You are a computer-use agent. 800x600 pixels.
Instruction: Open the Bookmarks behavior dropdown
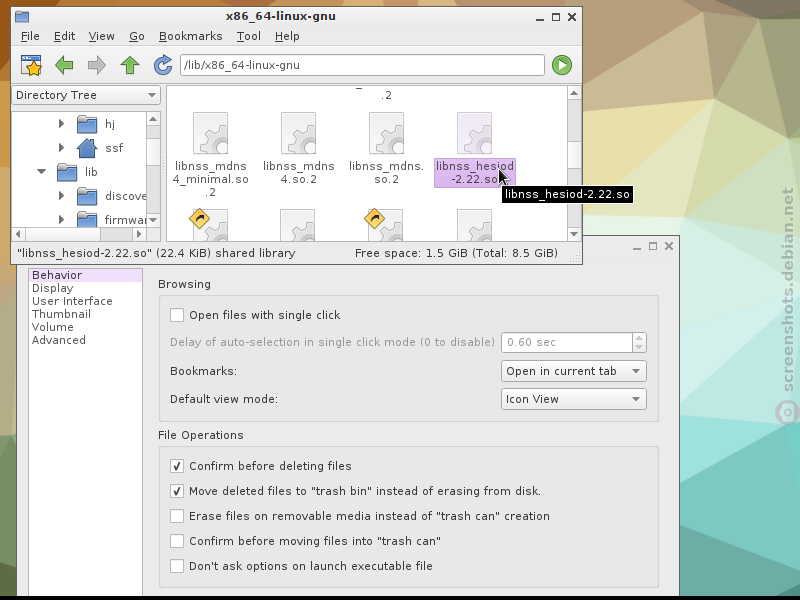point(573,371)
